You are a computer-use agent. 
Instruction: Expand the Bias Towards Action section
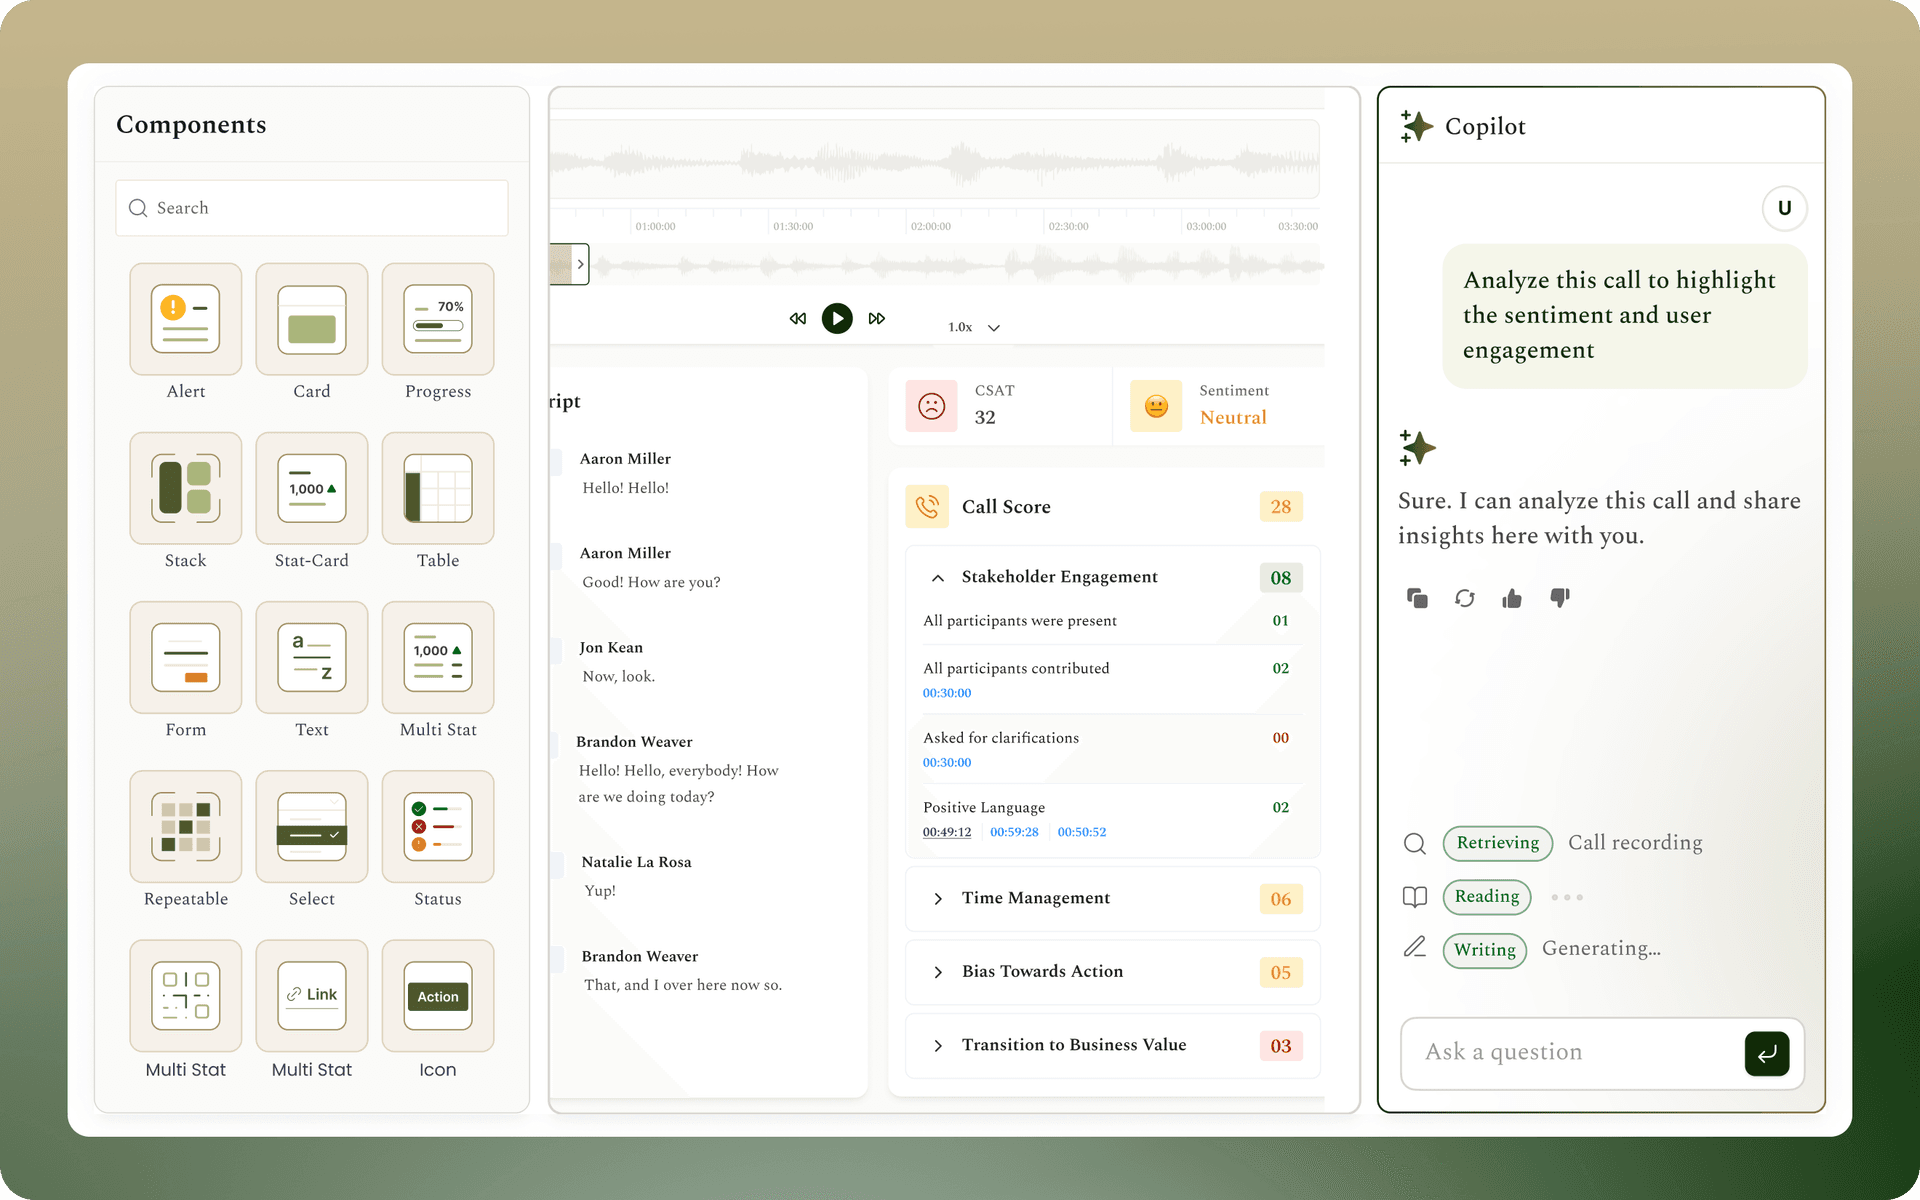[938, 972]
